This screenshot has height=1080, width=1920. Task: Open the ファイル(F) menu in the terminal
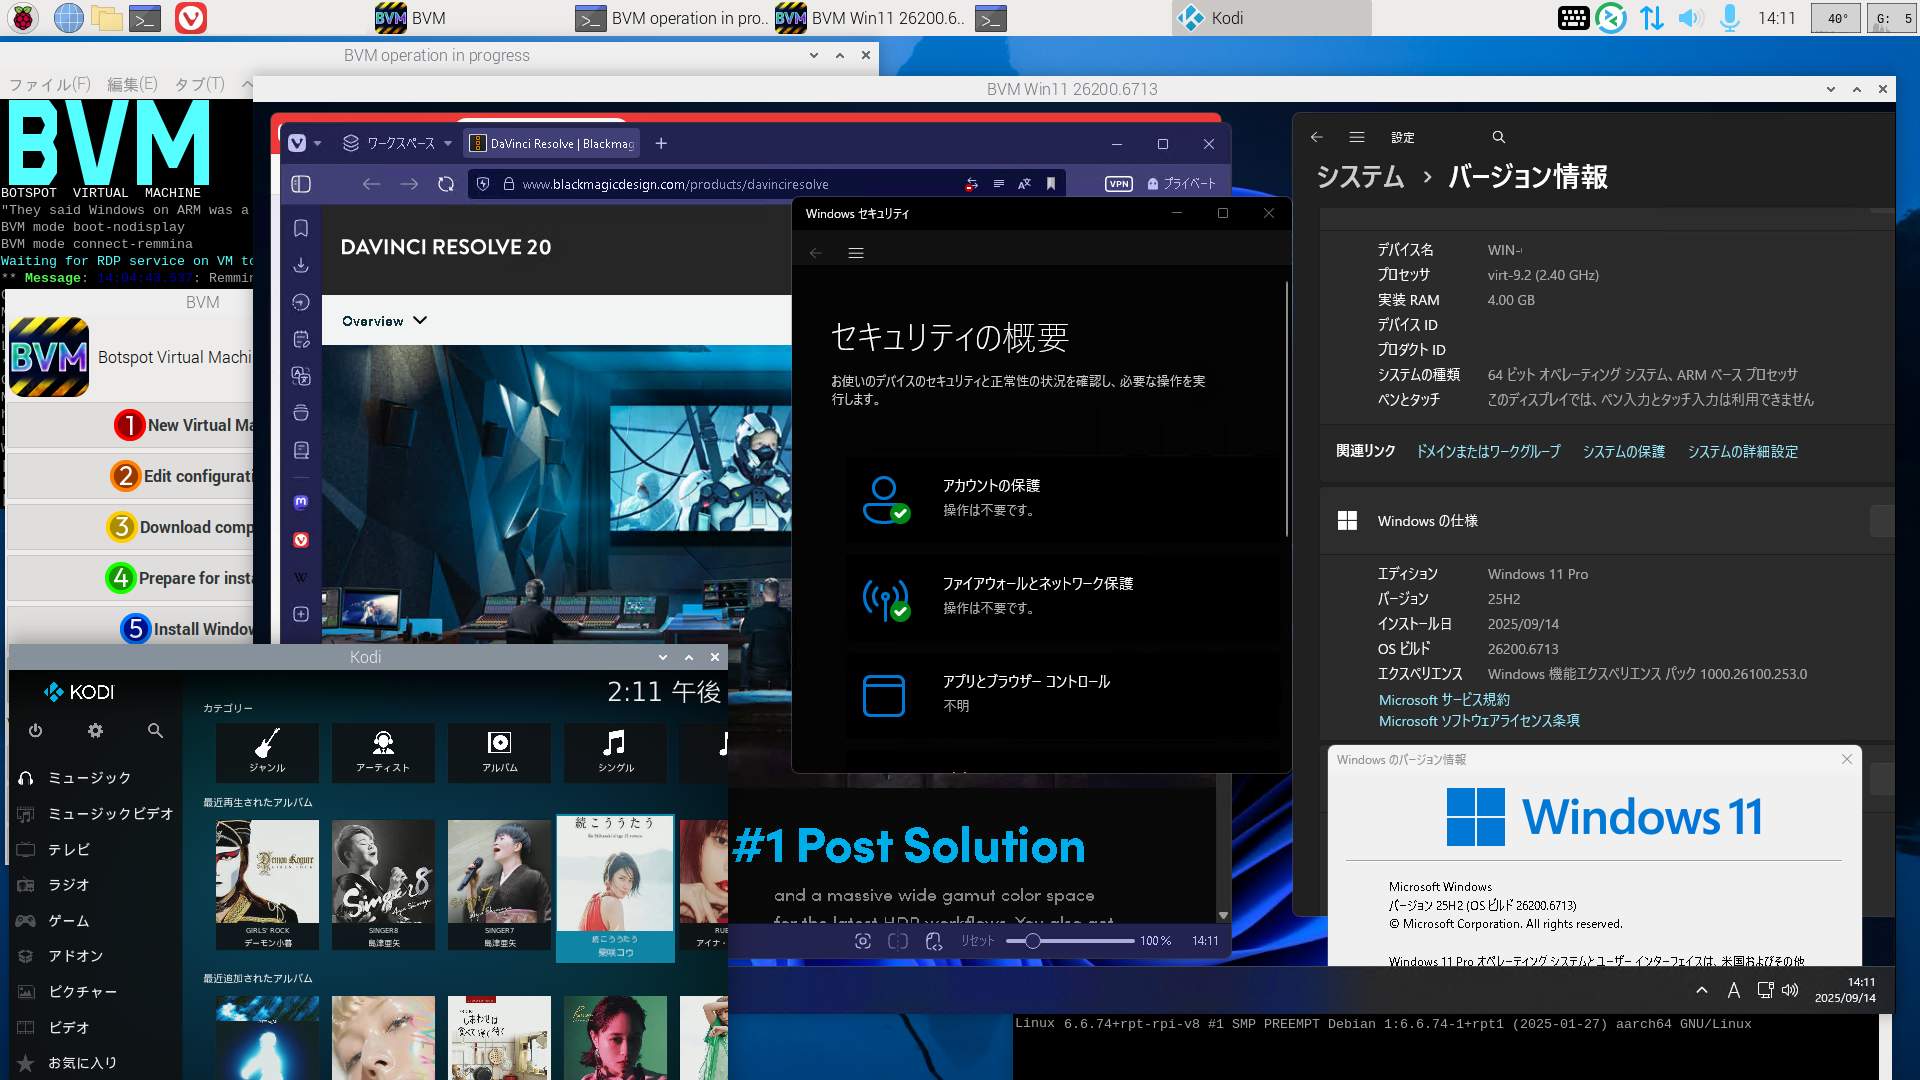tap(50, 85)
